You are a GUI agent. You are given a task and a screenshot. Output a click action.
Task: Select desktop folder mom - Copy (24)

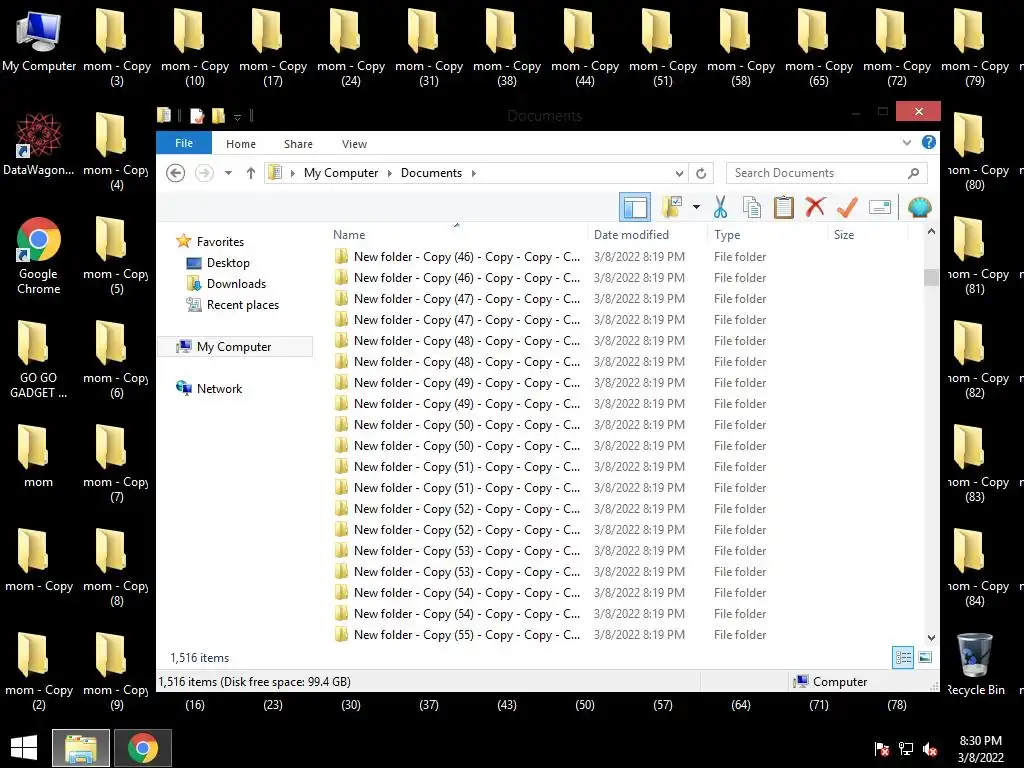point(351,47)
